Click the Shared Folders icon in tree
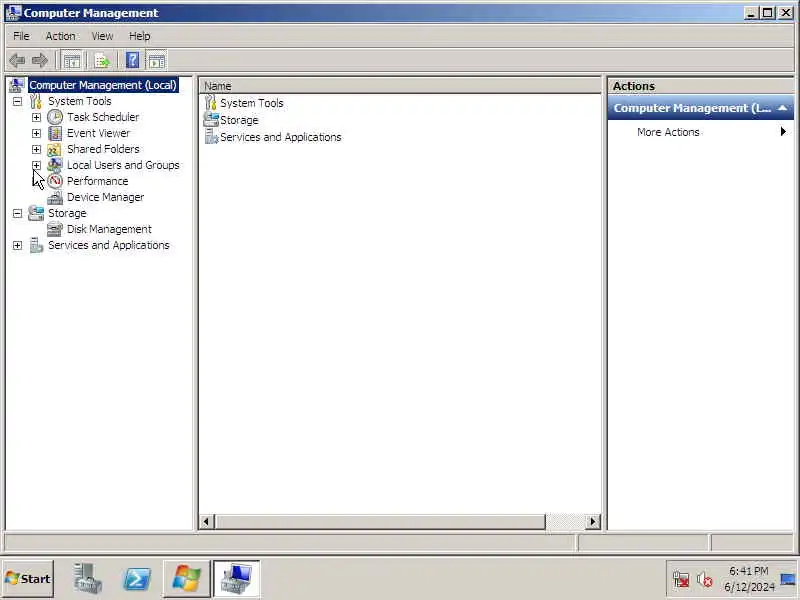Screen dimensions: 800x600 coord(55,149)
